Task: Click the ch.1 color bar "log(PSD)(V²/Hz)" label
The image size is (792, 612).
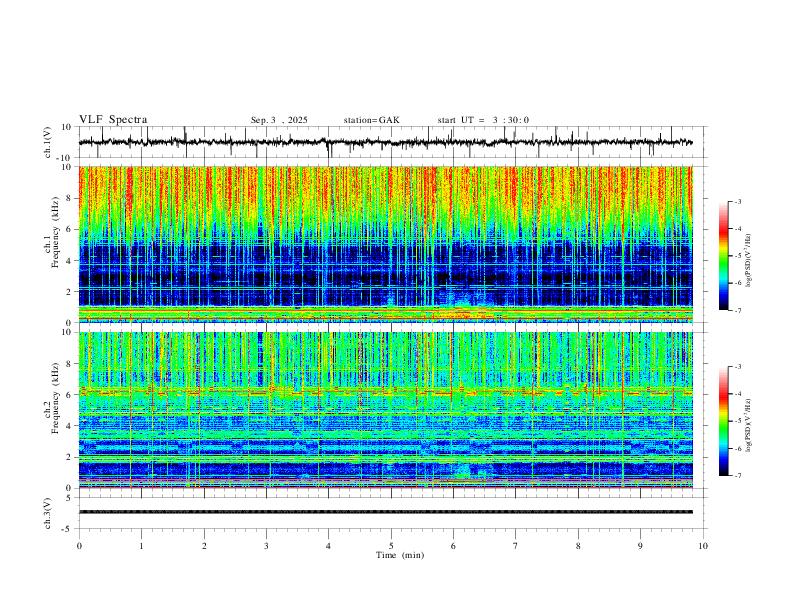Action: point(748,260)
